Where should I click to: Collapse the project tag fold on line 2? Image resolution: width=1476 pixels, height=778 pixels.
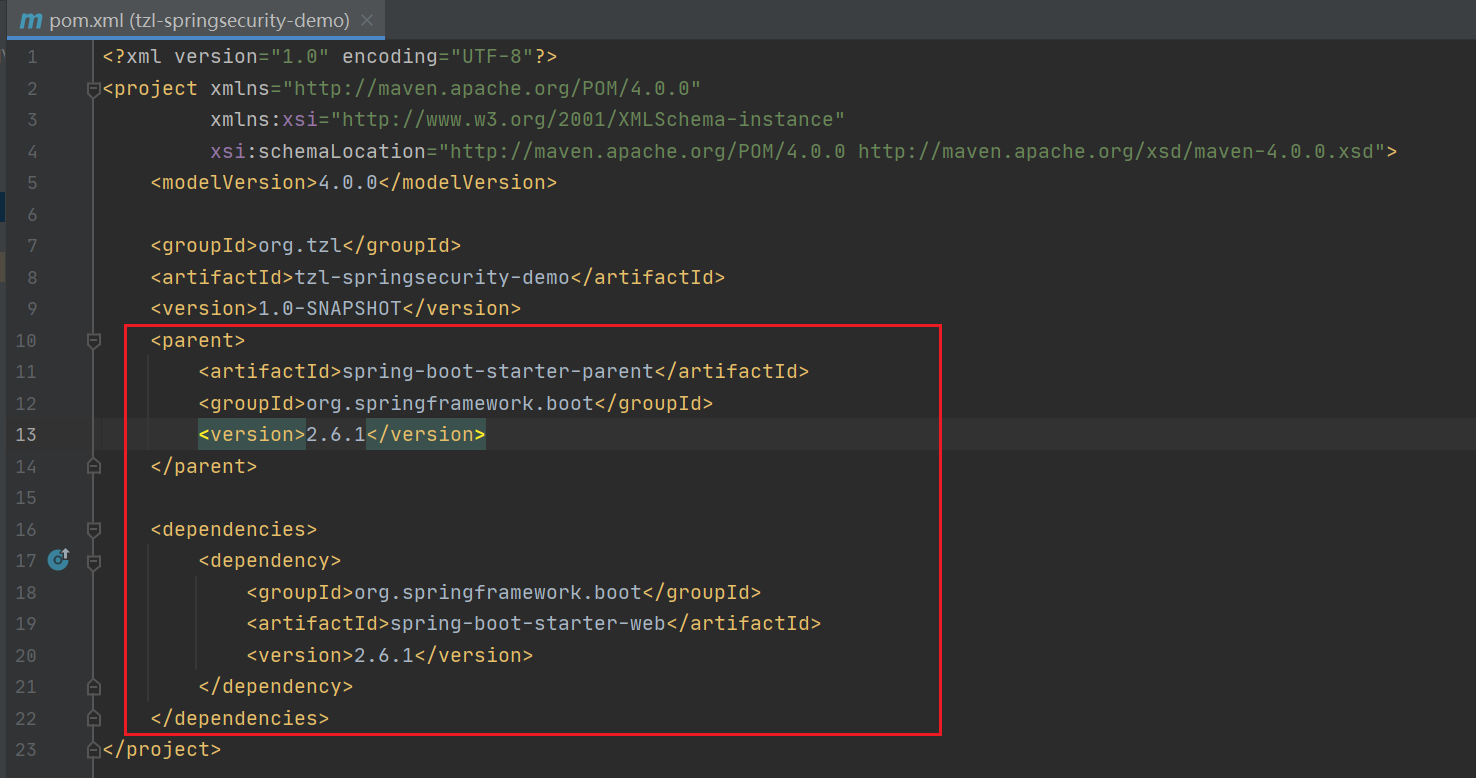point(94,89)
